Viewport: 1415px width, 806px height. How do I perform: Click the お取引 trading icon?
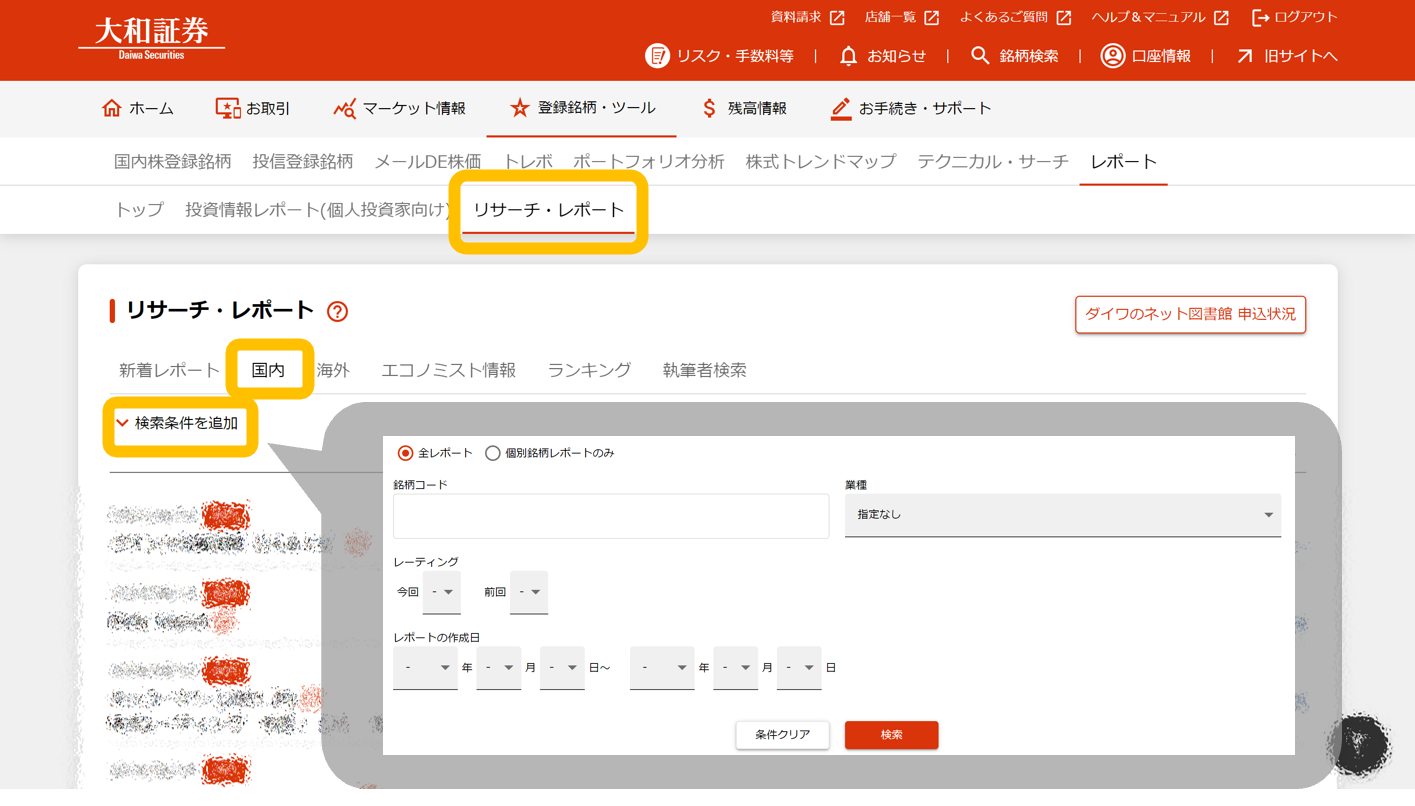tap(228, 108)
